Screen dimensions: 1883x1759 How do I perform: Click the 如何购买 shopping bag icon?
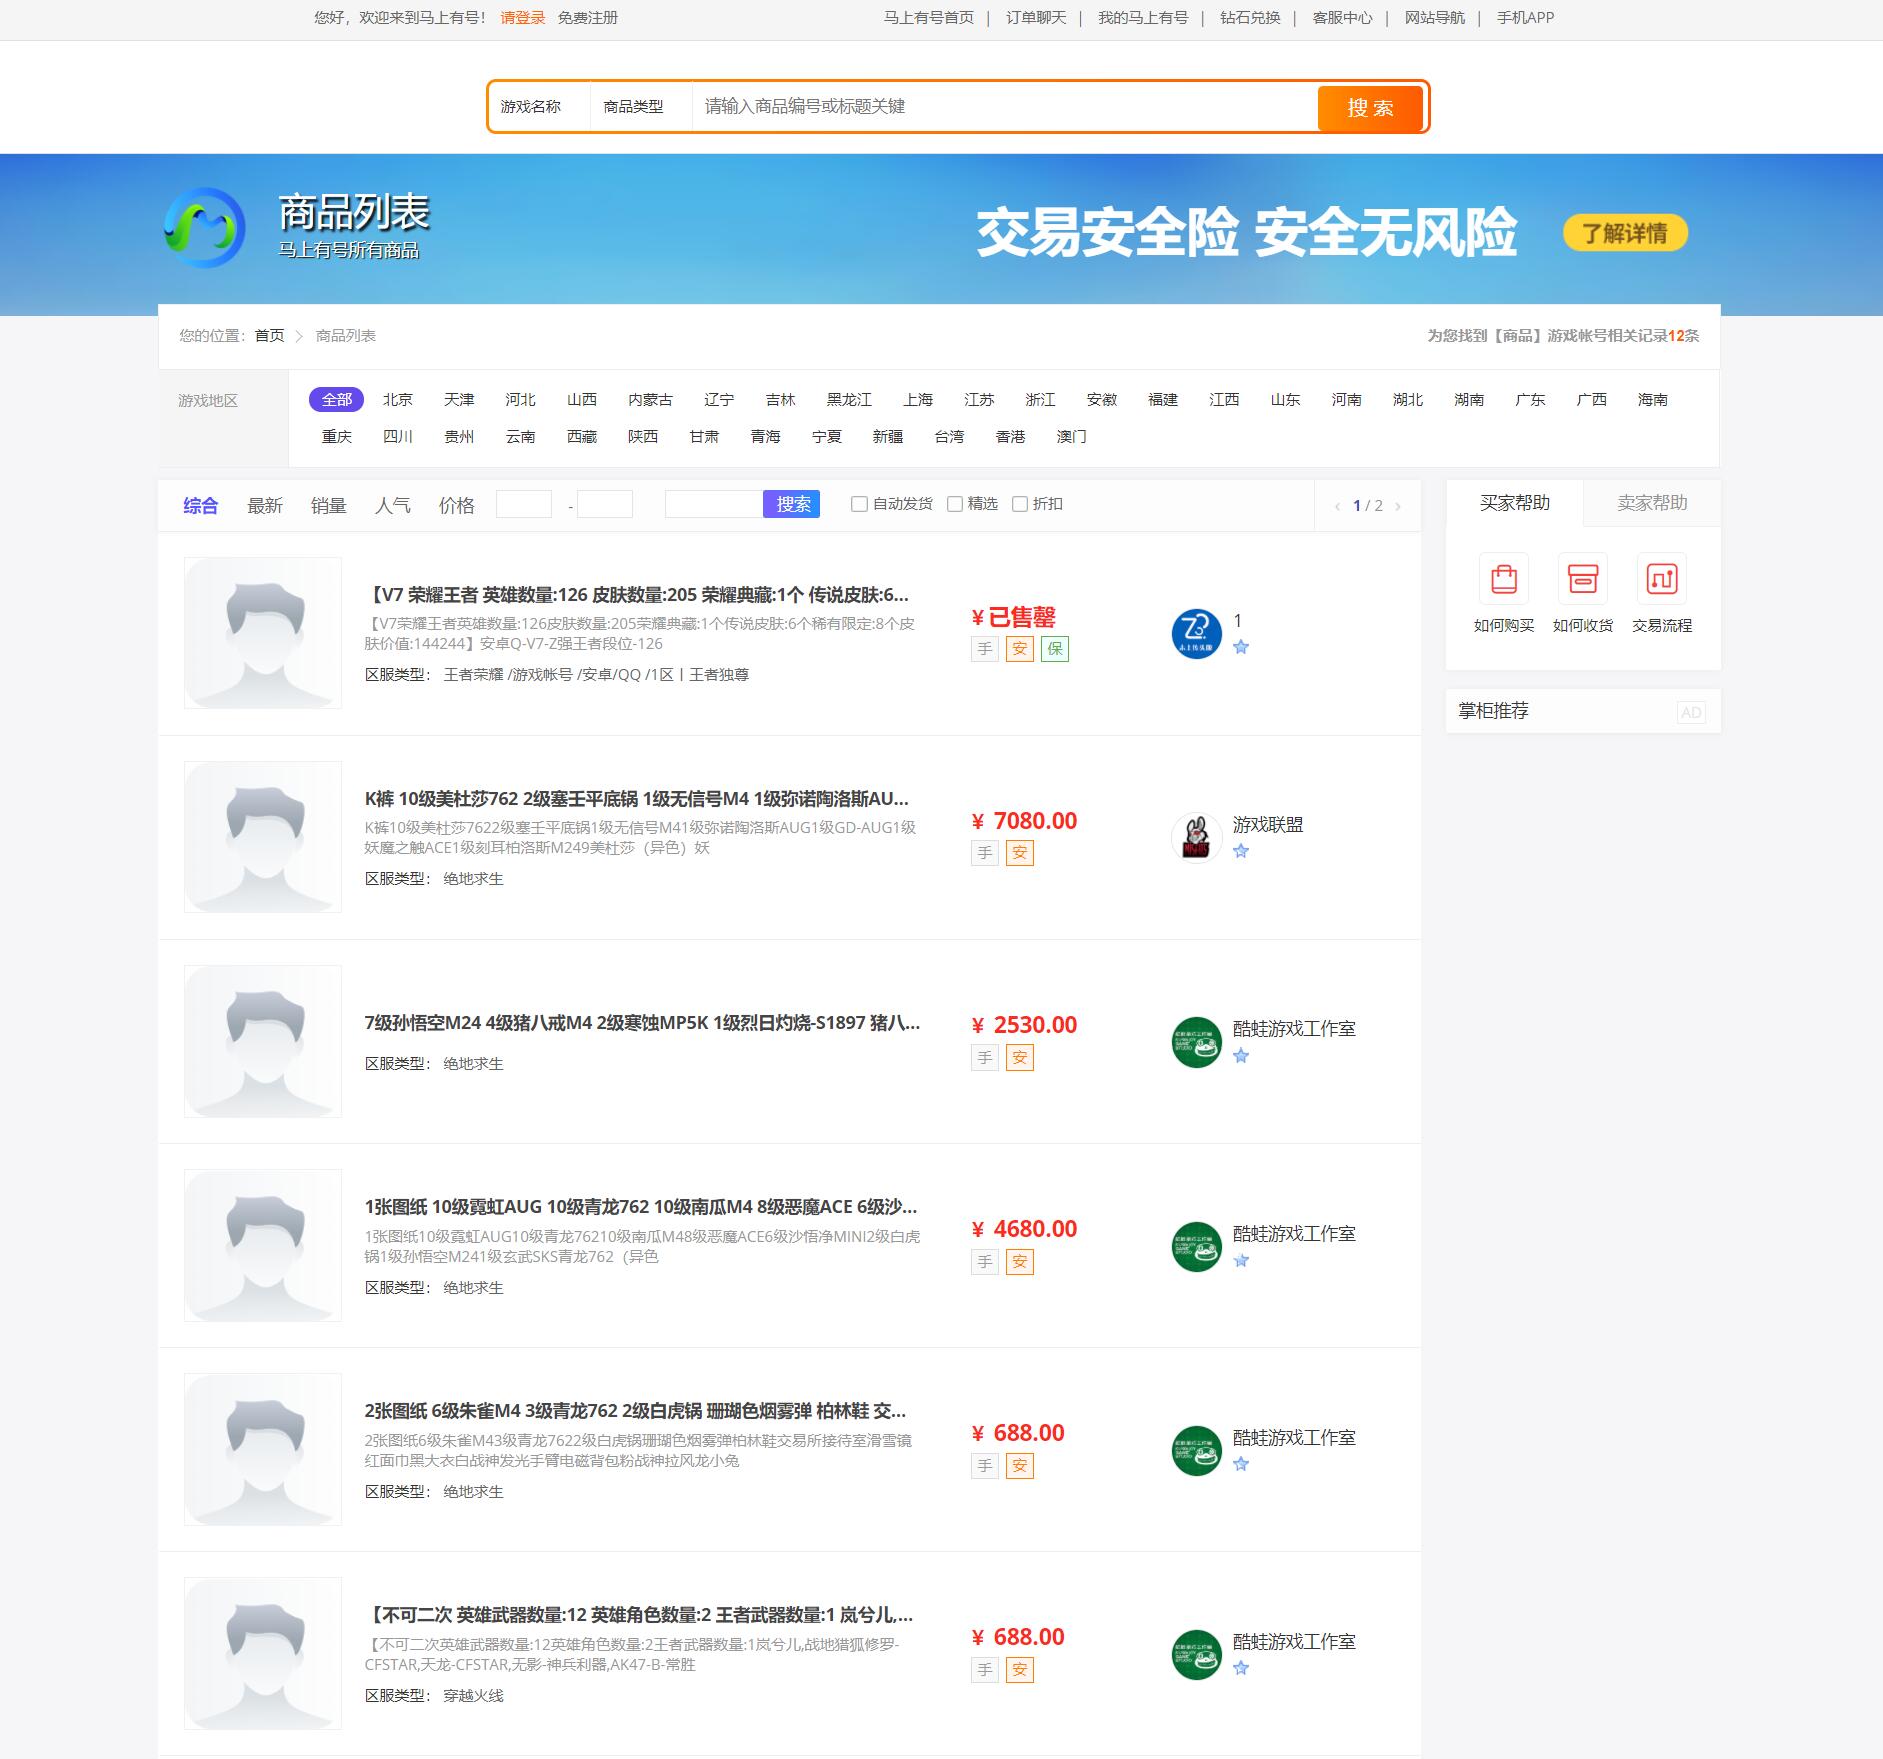pos(1503,579)
